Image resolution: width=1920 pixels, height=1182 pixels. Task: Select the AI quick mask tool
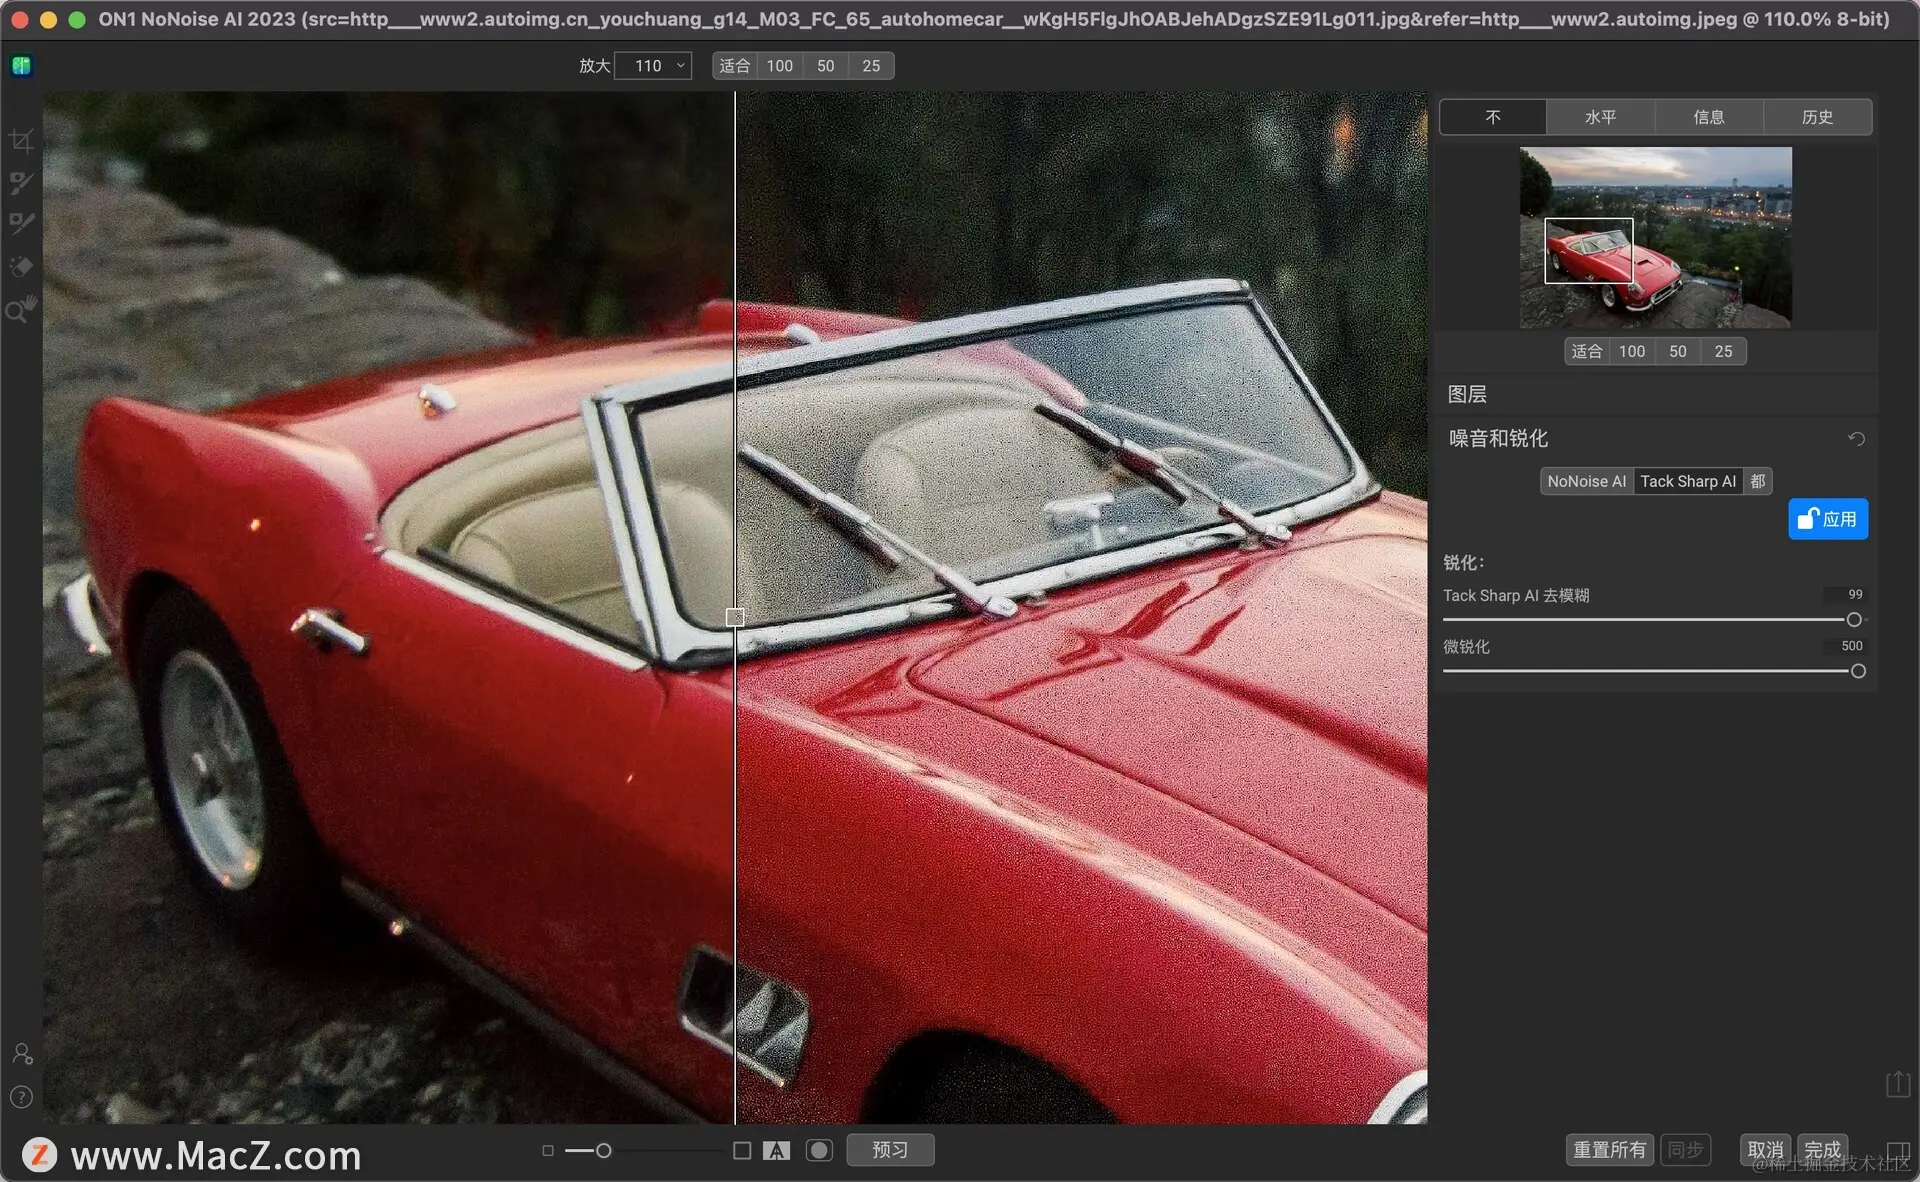[x=21, y=223]
